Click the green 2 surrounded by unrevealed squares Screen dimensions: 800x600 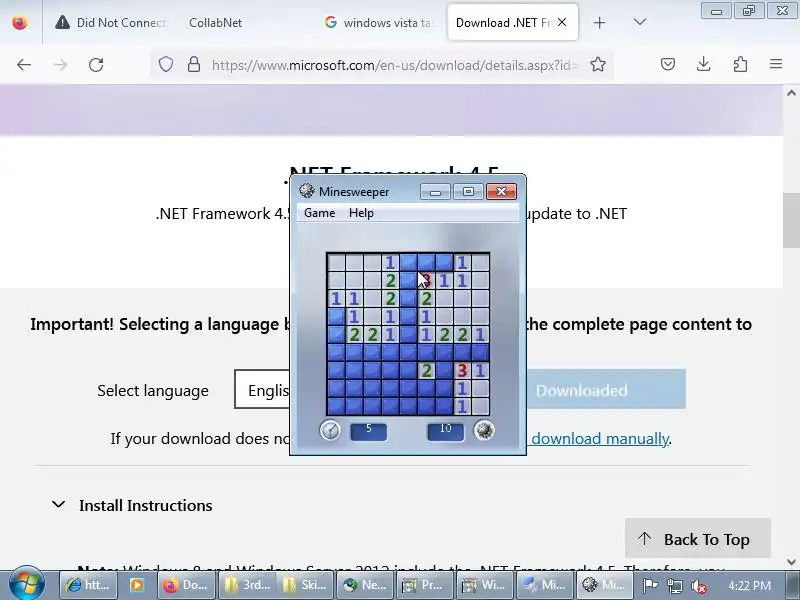[x=427, y=371]
